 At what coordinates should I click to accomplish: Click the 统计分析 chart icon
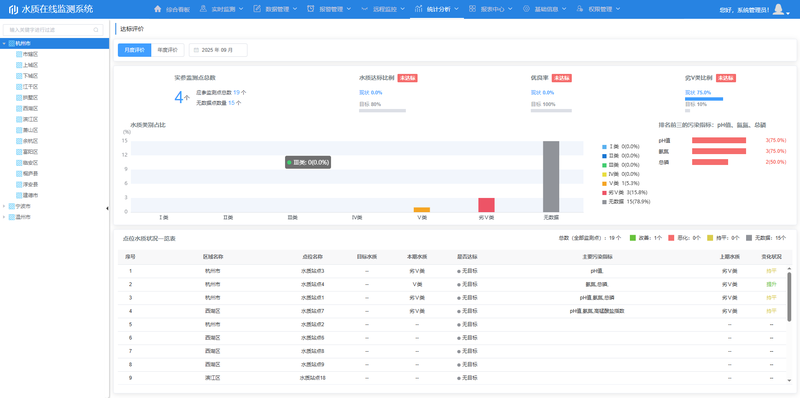418,9
